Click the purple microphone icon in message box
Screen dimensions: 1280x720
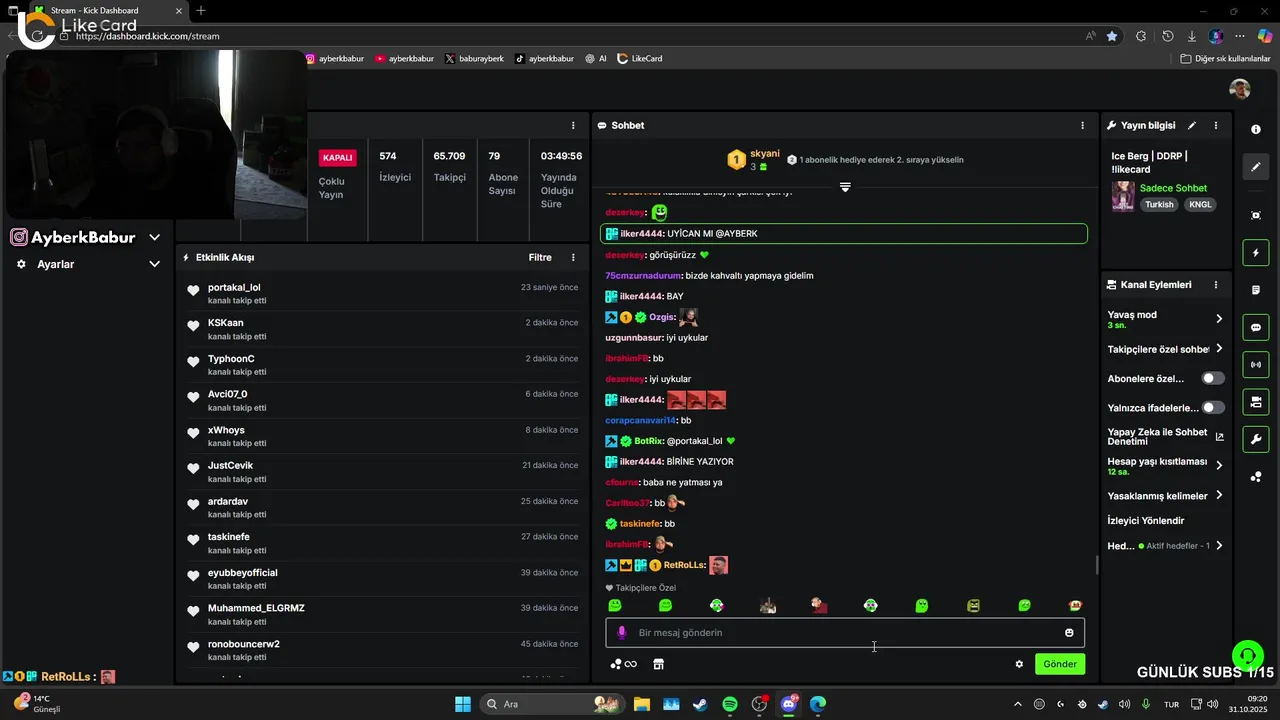click(622, 633)
